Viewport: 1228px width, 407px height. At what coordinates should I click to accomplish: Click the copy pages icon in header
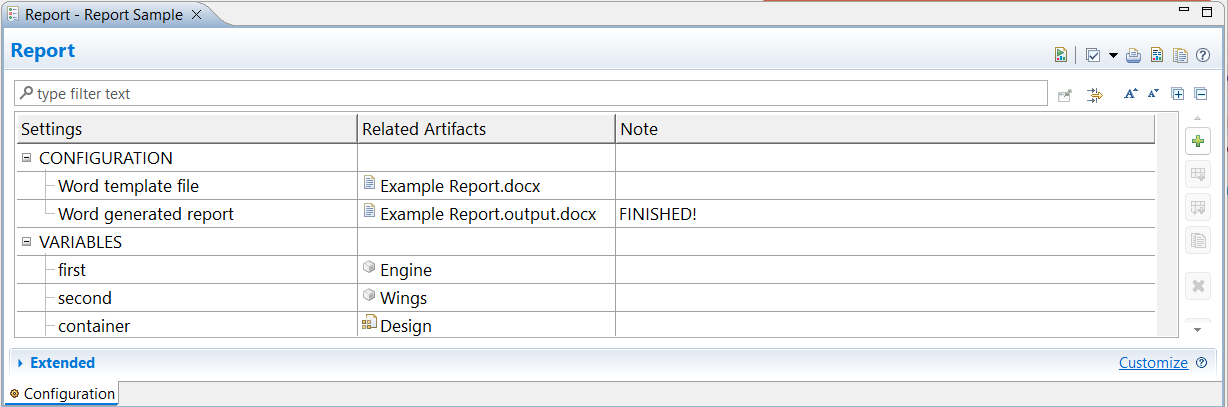click(1180, 55)
